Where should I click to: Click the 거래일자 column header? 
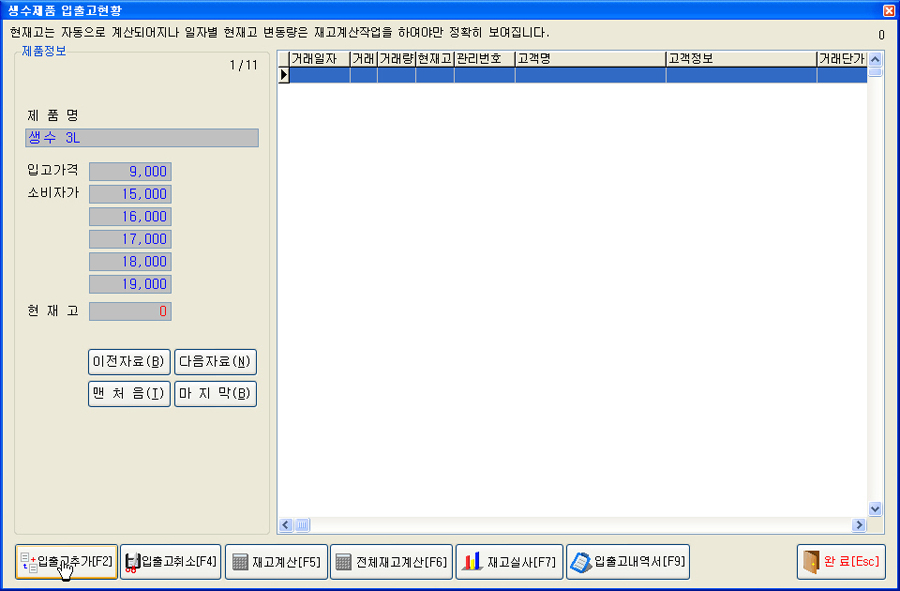point(320,59)
